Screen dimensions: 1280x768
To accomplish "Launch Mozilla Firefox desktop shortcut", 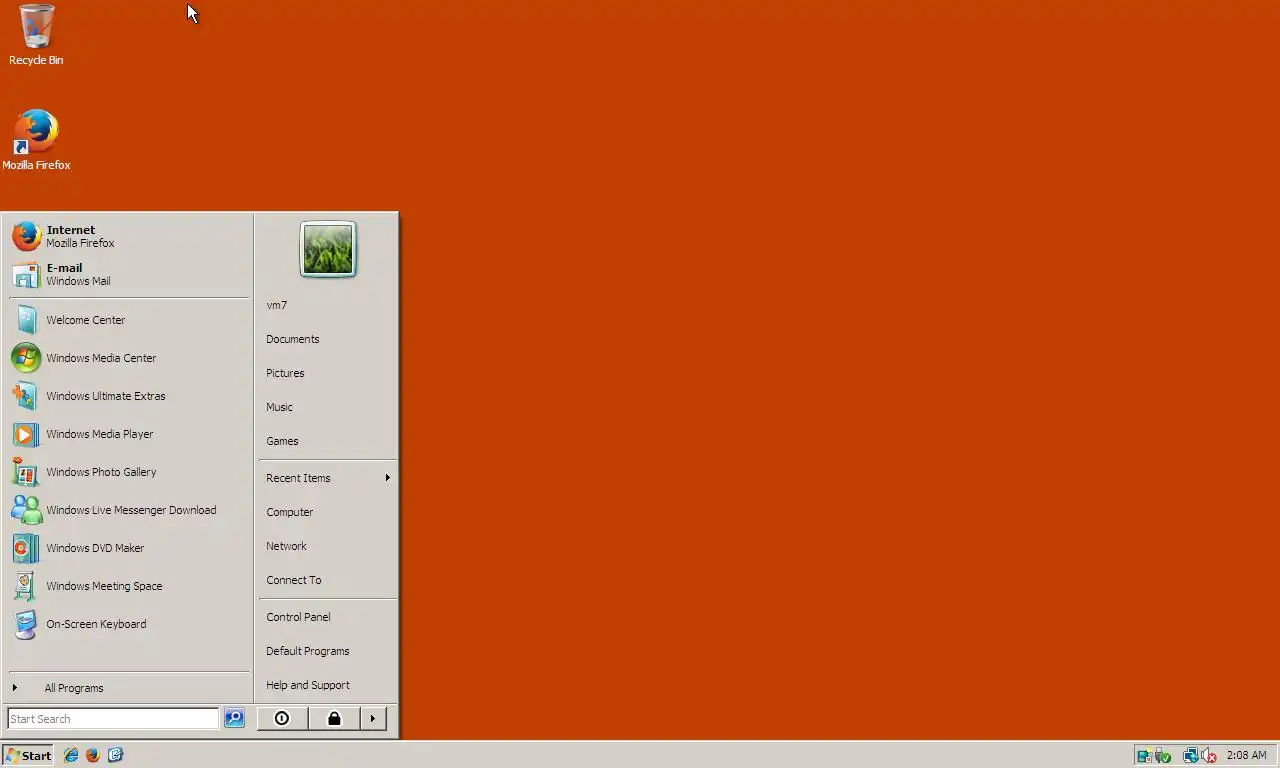I will pos(36,140).
